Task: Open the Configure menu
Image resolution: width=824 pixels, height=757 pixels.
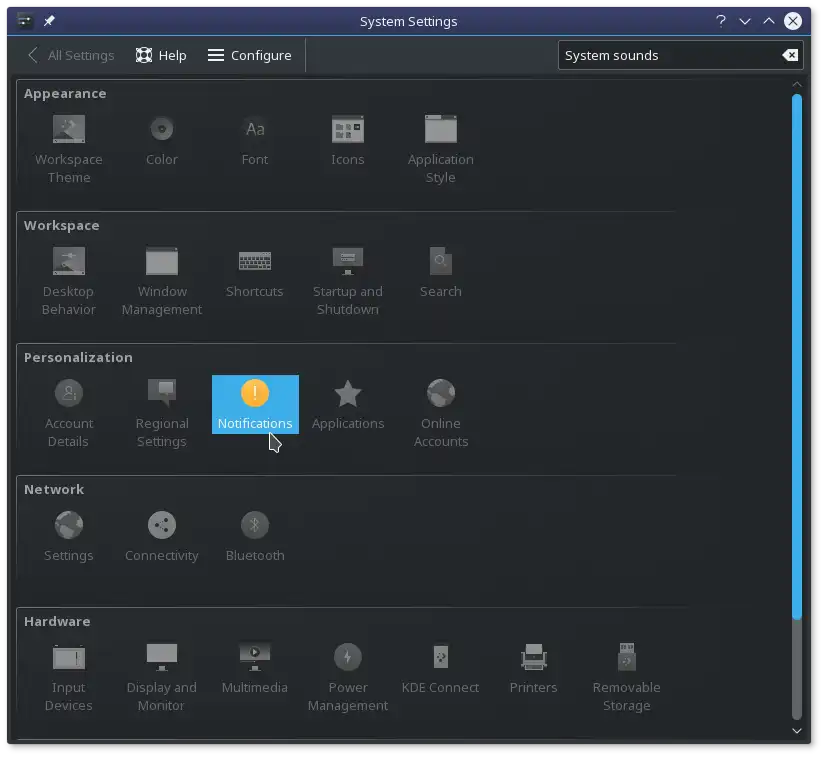Action: pyautogui.click(x=250, y=55)
